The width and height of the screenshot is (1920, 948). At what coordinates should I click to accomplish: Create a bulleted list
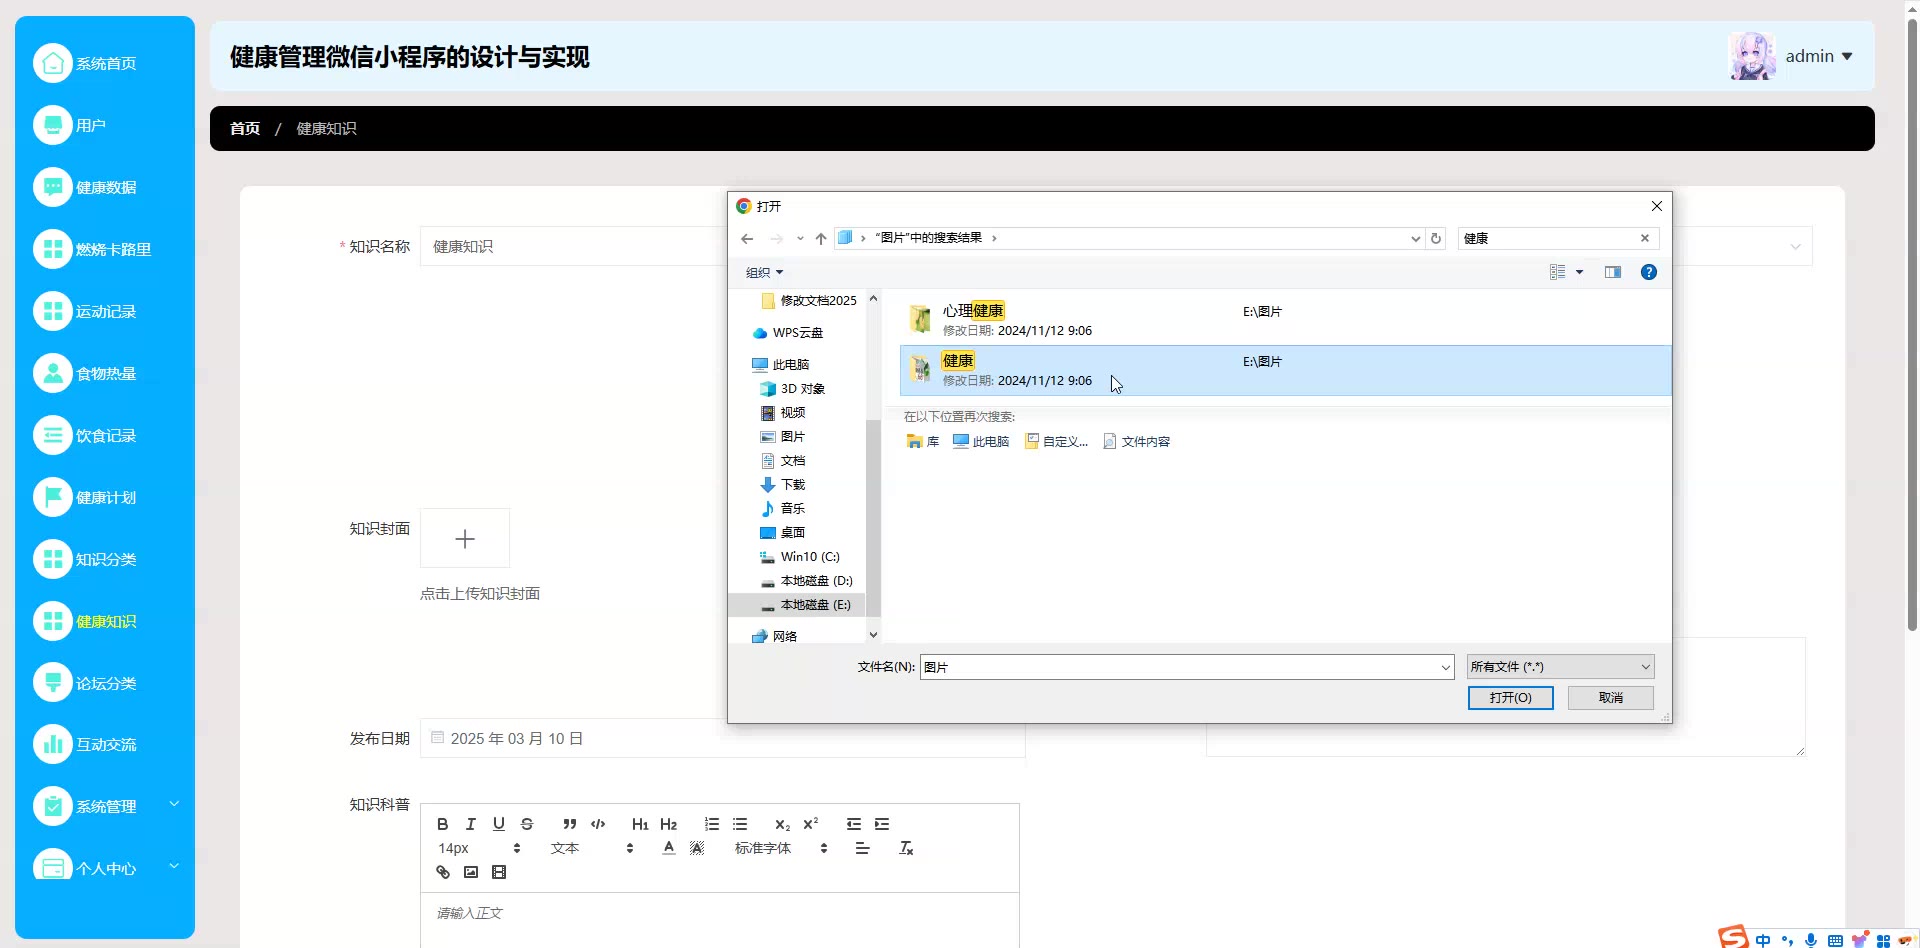(x=740, y=824)
